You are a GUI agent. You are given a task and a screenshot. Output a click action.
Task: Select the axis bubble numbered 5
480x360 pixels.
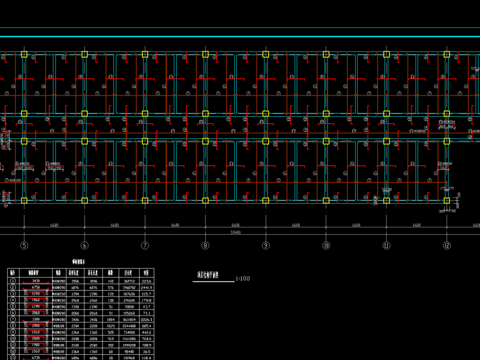pos(24,246)
